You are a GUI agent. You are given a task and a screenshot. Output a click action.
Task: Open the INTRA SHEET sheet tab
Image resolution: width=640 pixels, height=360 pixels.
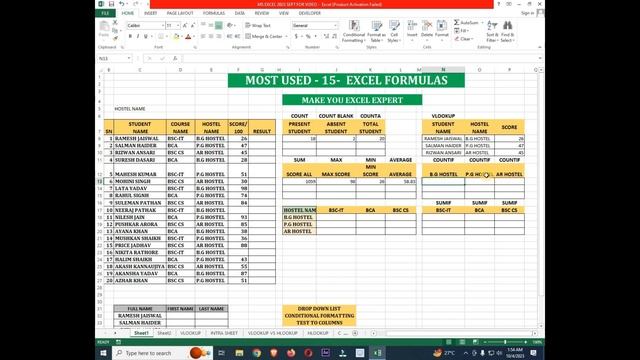pos(224,333)
